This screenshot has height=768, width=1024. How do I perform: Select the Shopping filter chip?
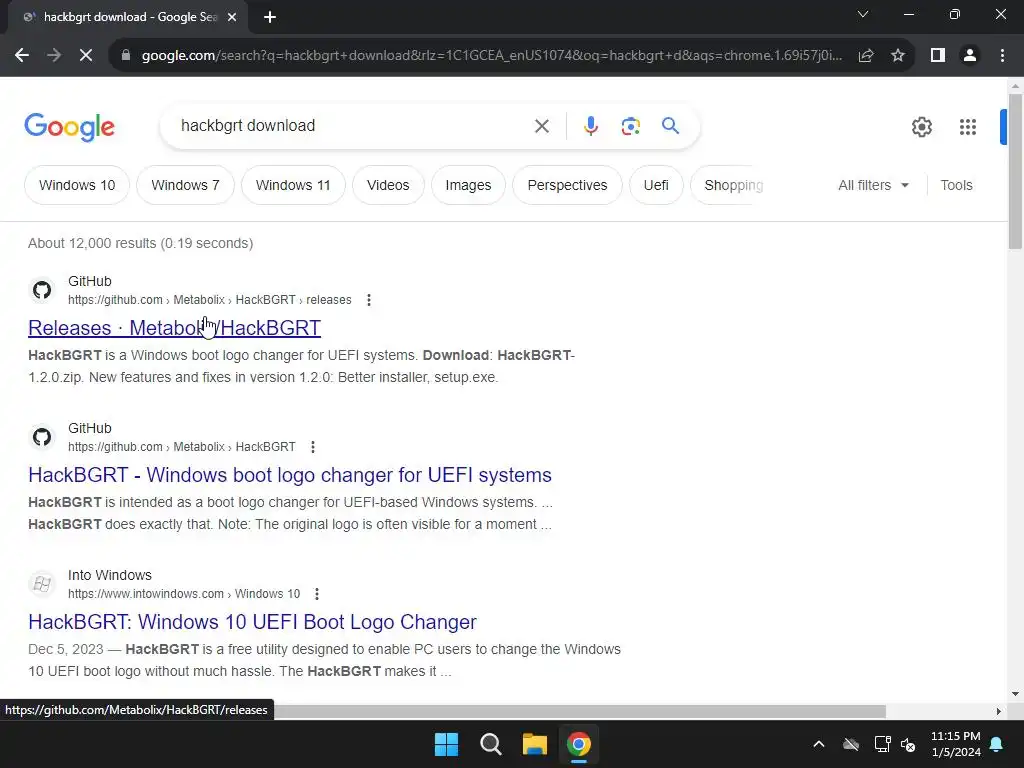coord(727,185)
